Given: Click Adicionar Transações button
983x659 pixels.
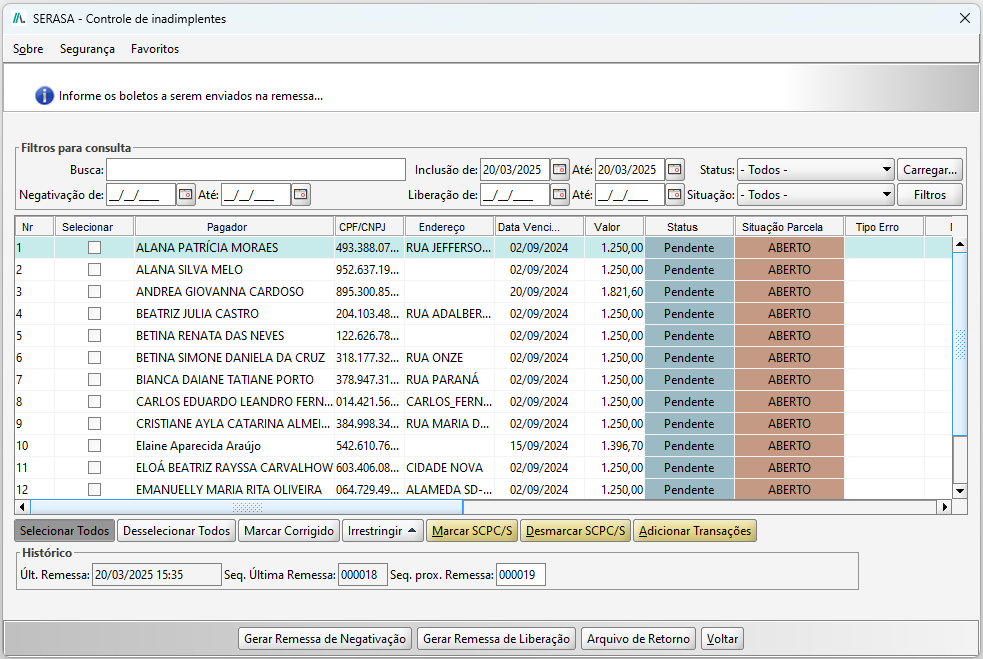Looking at the screenshot, I should [695, 530].
